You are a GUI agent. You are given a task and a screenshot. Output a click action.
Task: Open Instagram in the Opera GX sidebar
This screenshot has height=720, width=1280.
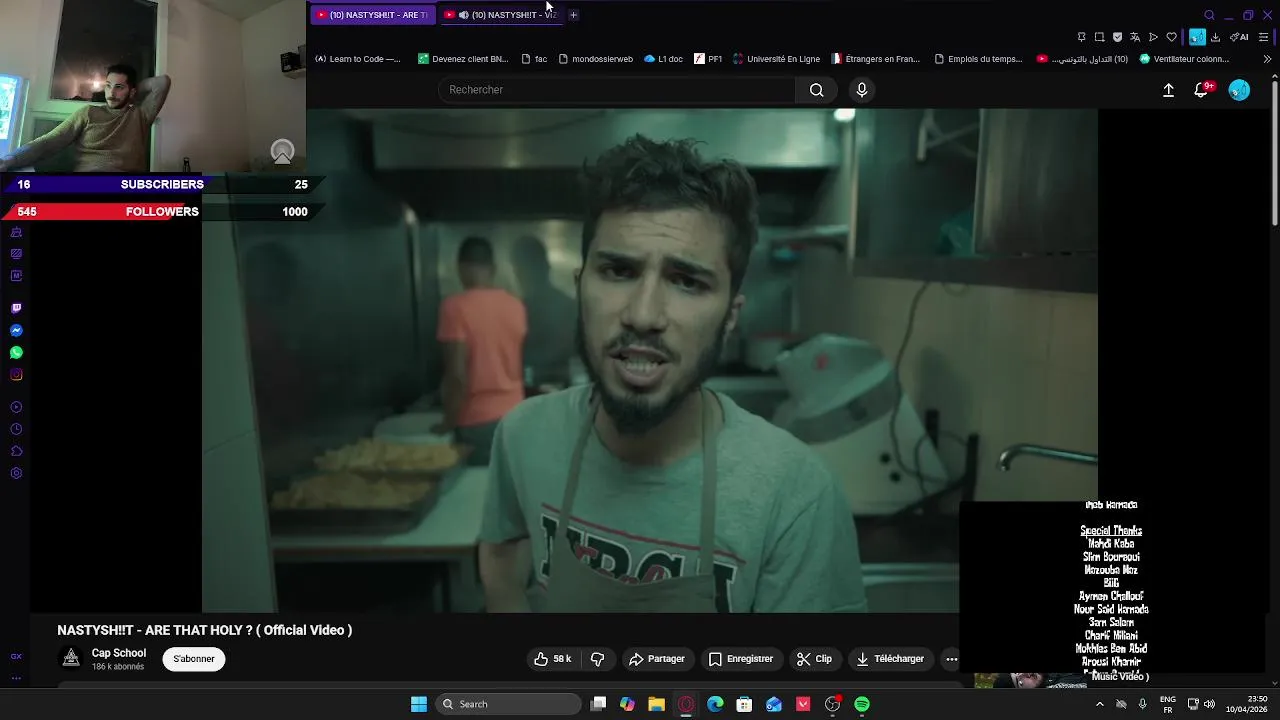(x=16, y=374)
